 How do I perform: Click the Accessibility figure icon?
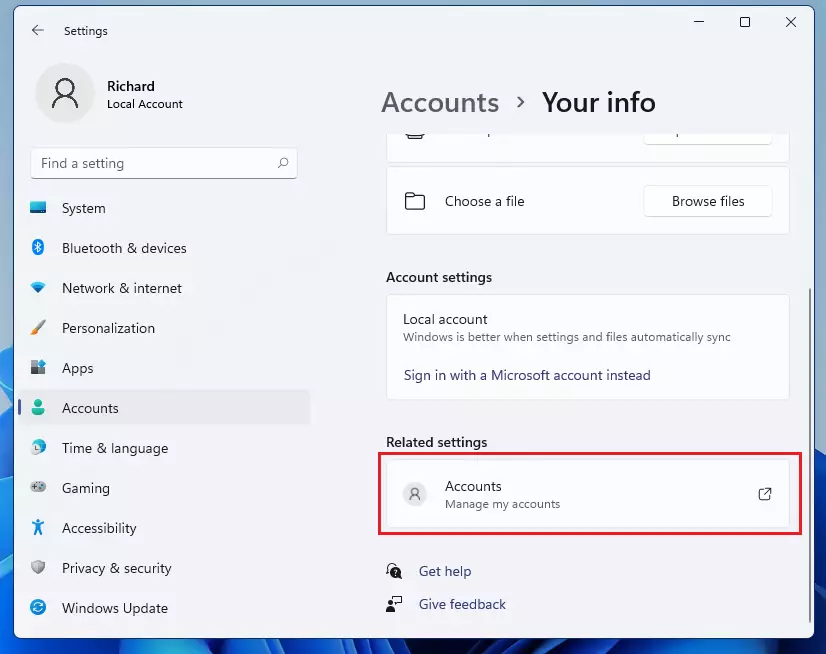coord(38,527)
